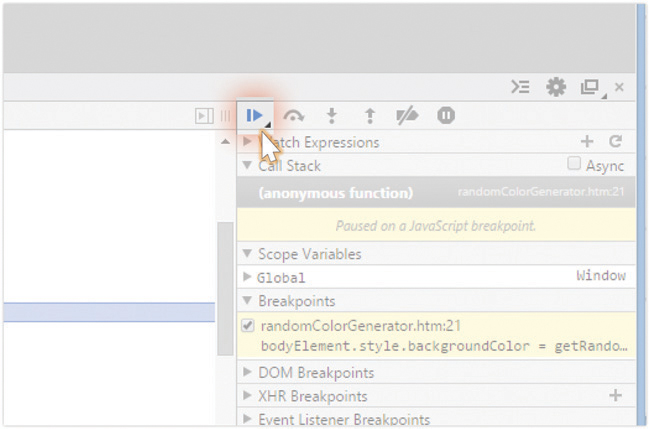Add a watch expression with plus icon
Image resolution: width=650 pixels, height=429 pixels.
tap(587, 142)
